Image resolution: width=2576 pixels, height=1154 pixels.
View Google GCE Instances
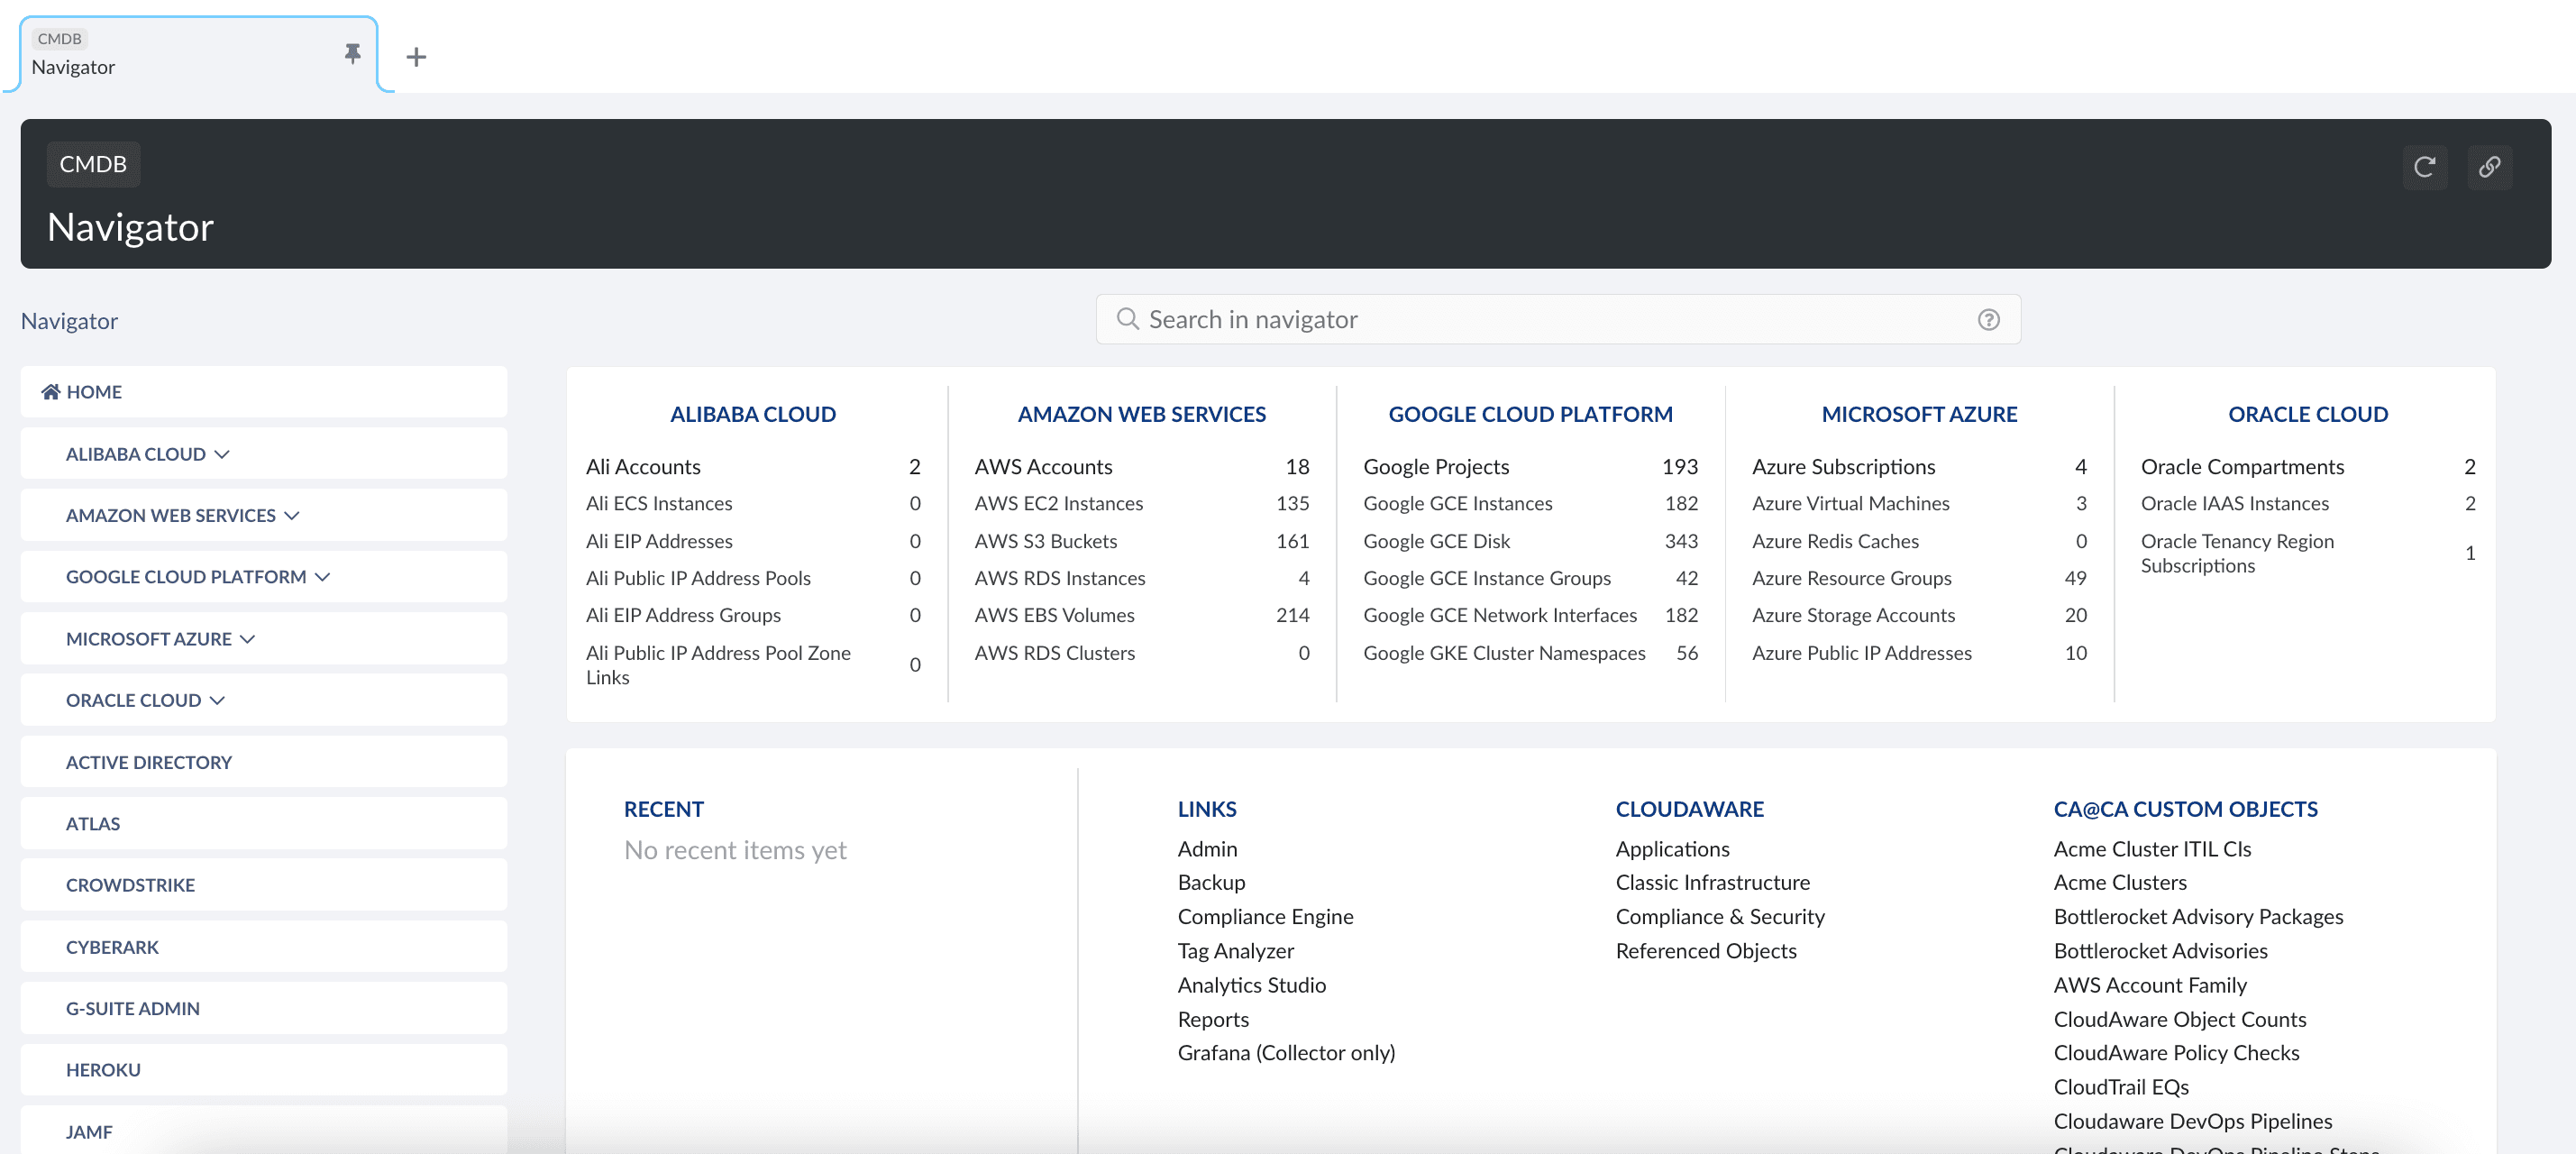pos(1458,504)
